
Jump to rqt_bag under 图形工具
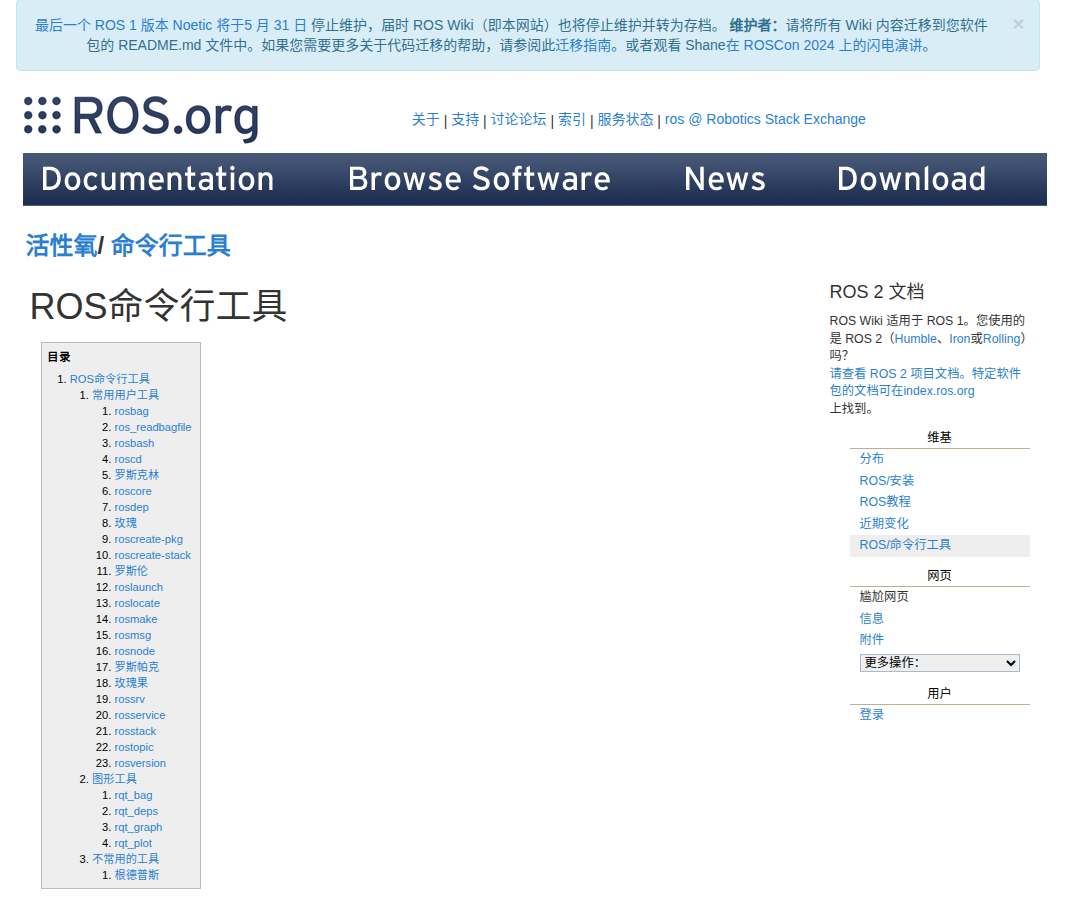[133, 795]
